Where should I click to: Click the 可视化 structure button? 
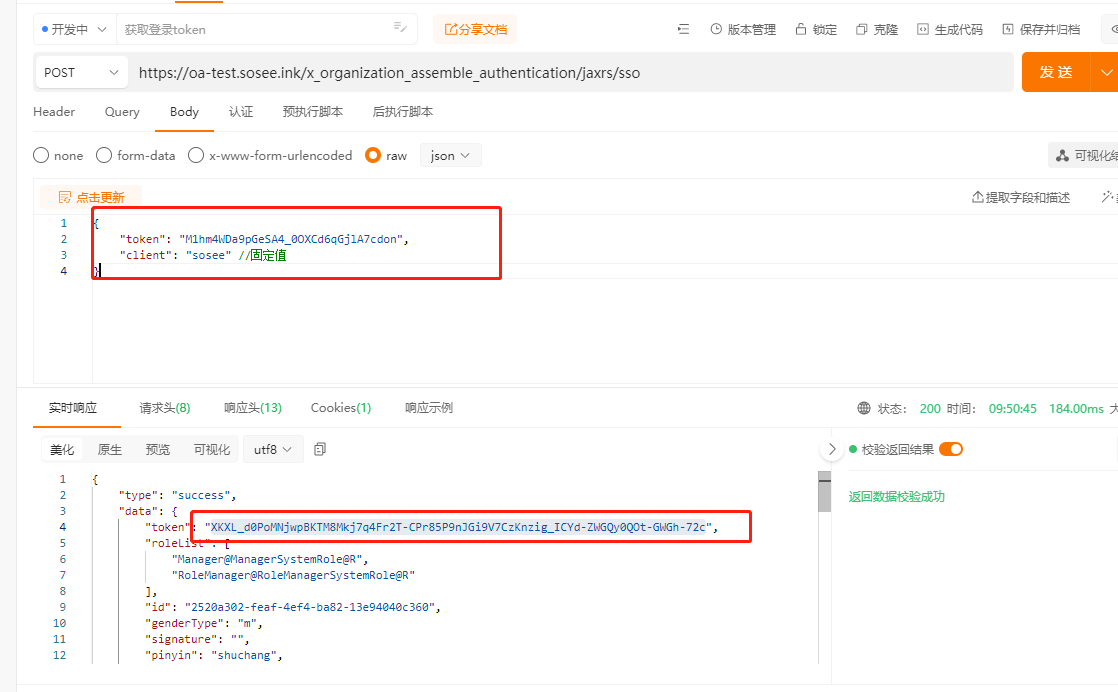tap(1084, 155)
